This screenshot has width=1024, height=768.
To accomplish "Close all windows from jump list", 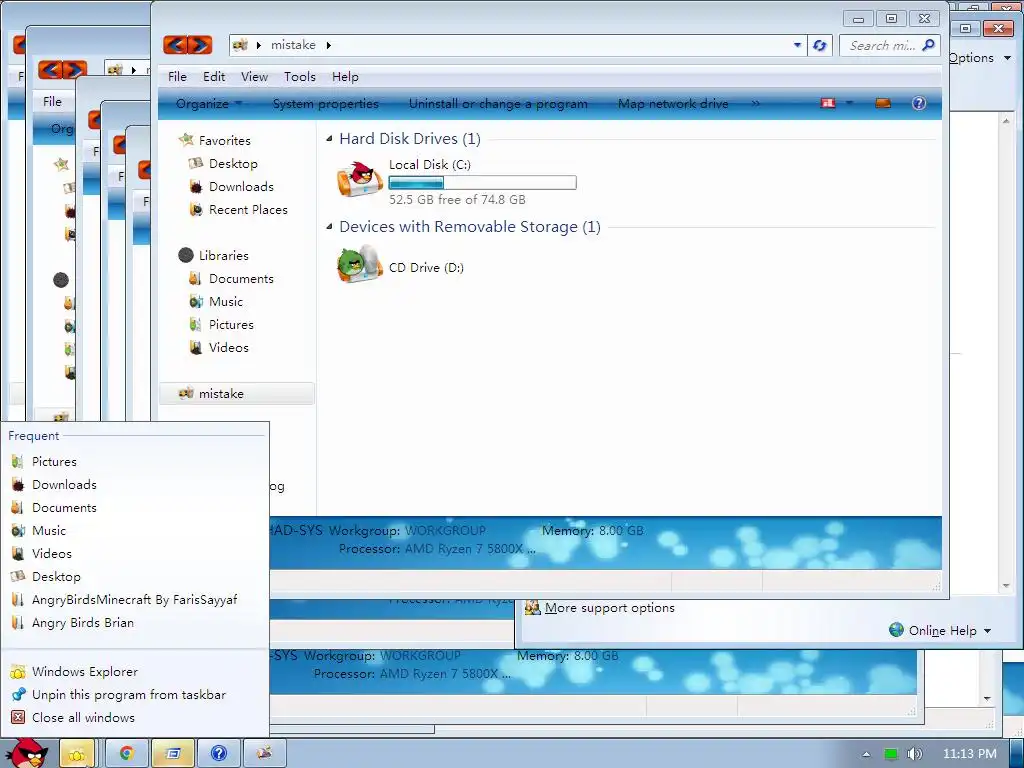I will tap(135, 717).
